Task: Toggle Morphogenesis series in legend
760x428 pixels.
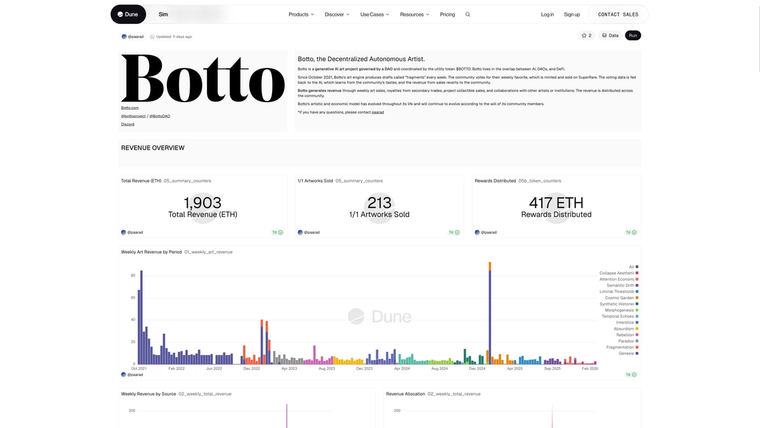Action: (x=621, y=310)
